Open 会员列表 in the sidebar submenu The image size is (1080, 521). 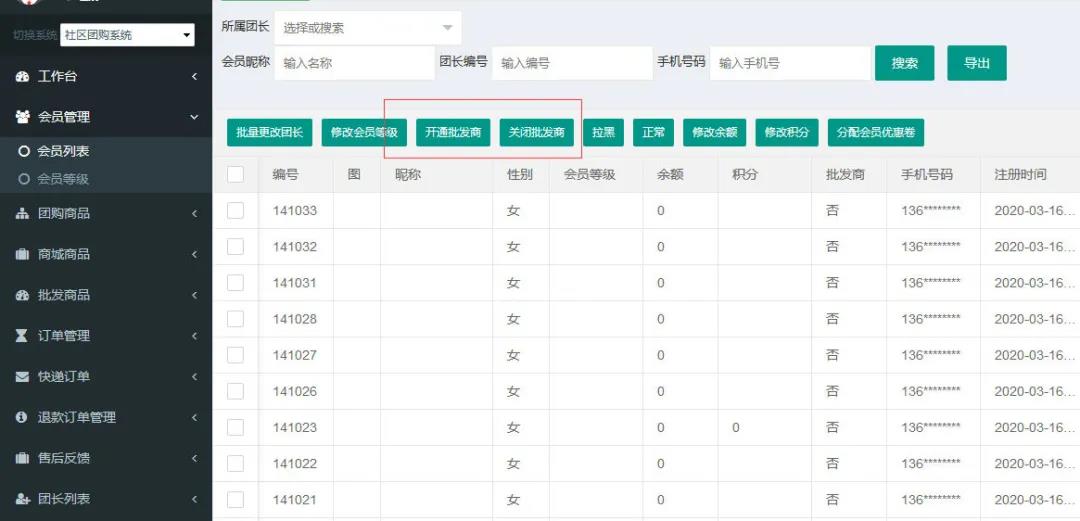click(x=63, y=152)
